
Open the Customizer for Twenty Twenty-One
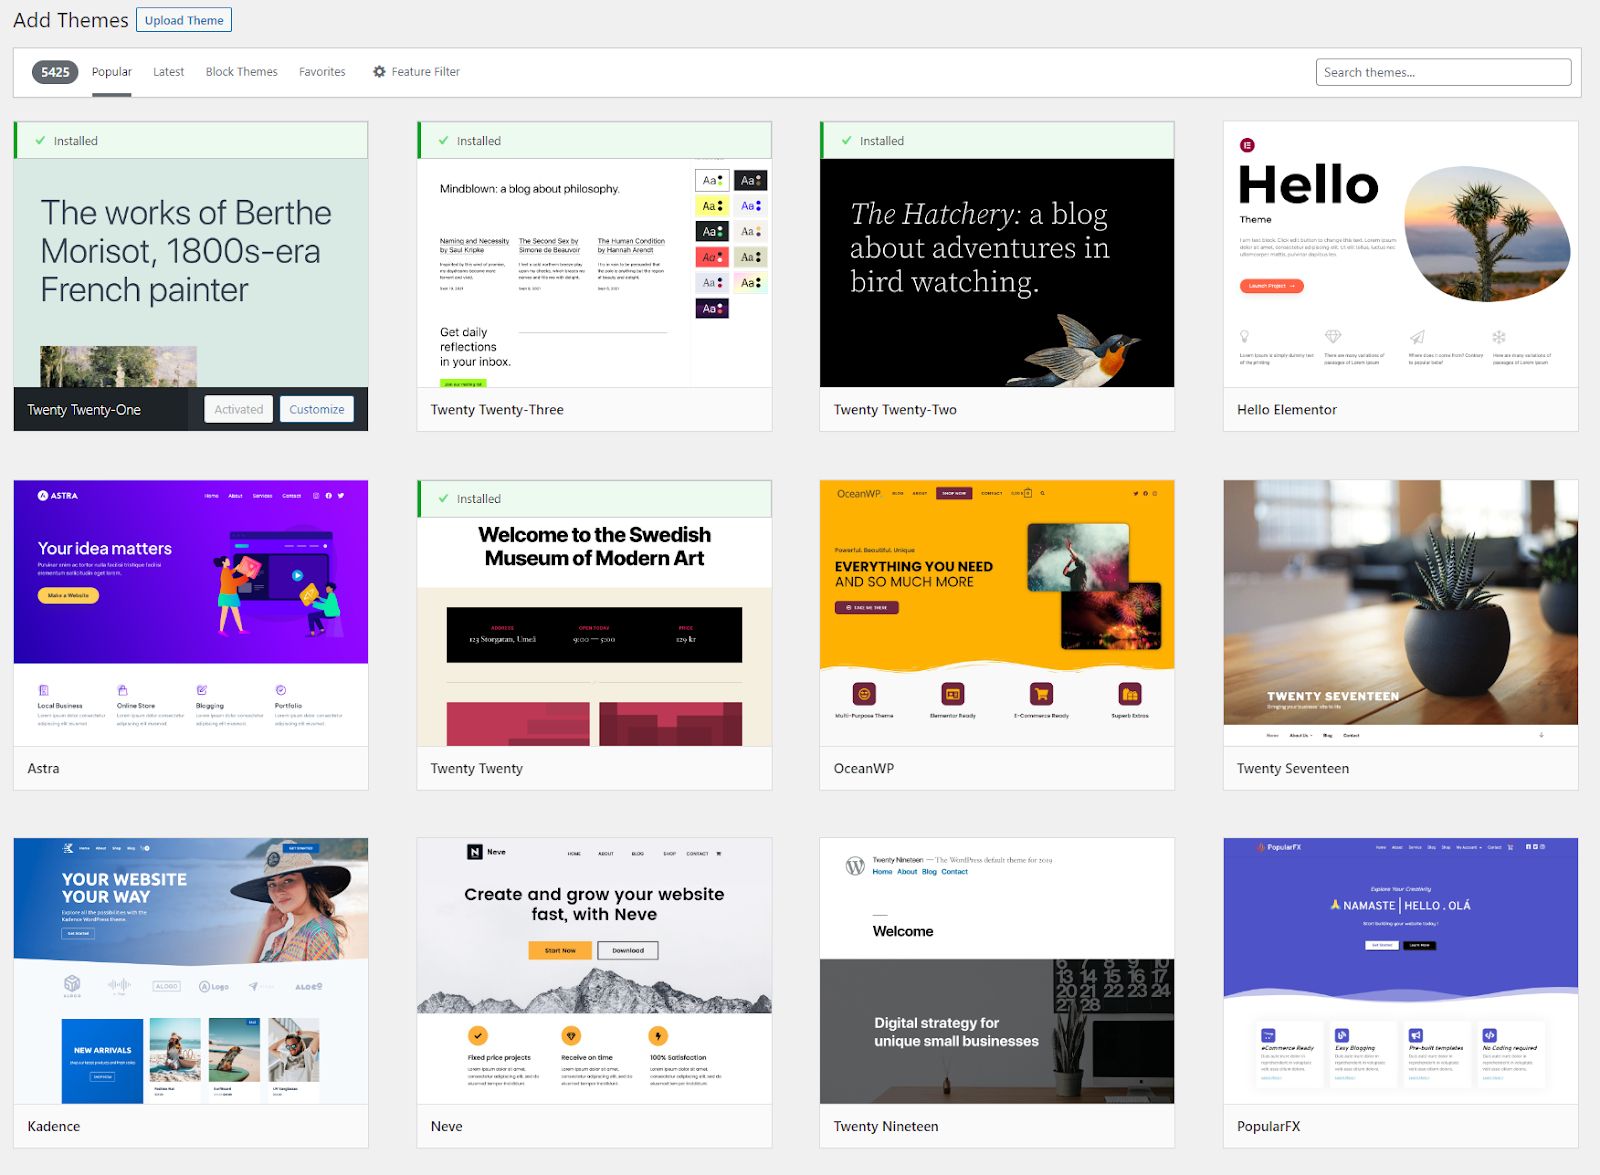(x=316, y=408)
